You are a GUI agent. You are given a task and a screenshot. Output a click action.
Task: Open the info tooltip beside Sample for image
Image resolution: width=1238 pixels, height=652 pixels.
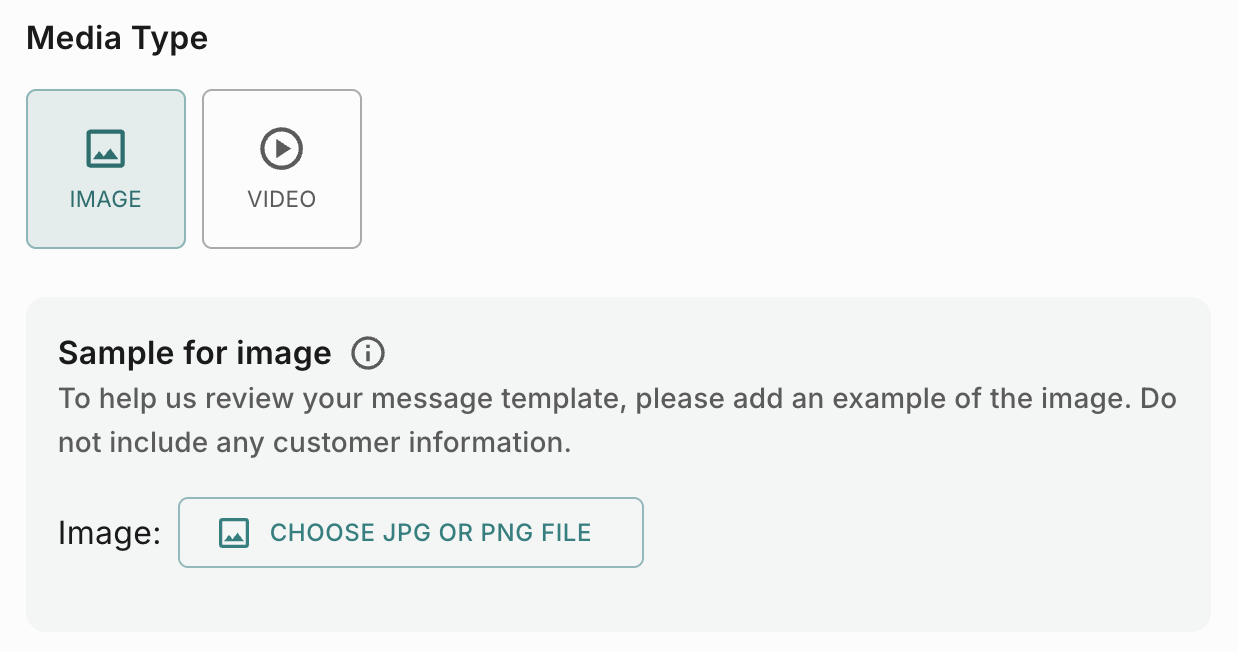pos(368,353)
